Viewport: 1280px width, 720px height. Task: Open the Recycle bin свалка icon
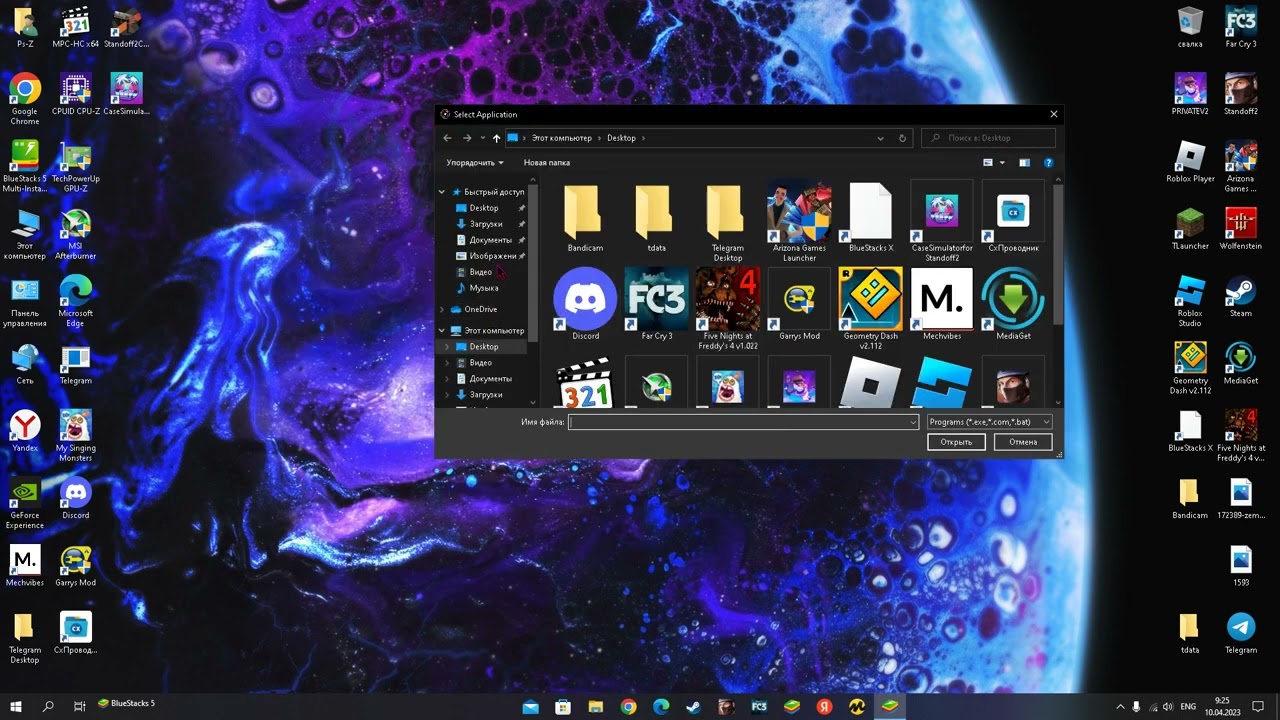point(1190,27)
